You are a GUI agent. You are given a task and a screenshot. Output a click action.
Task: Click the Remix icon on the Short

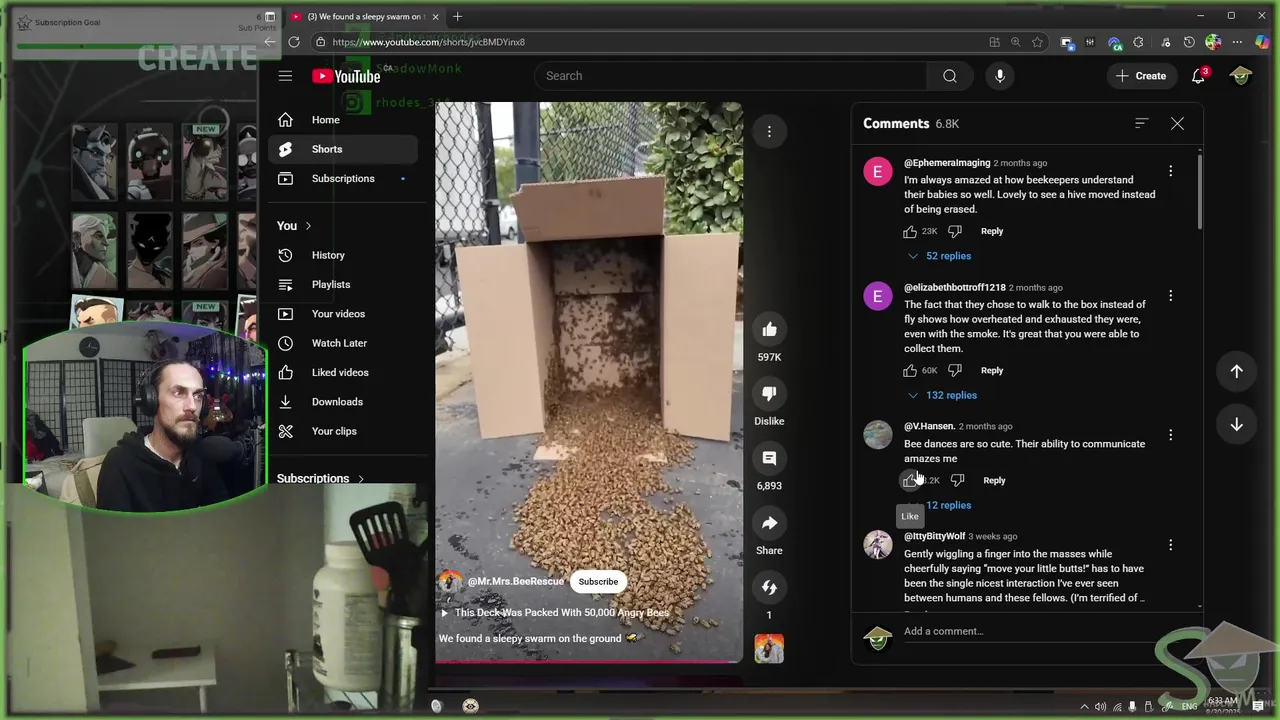pyautogui.click(x=769, y=587)
